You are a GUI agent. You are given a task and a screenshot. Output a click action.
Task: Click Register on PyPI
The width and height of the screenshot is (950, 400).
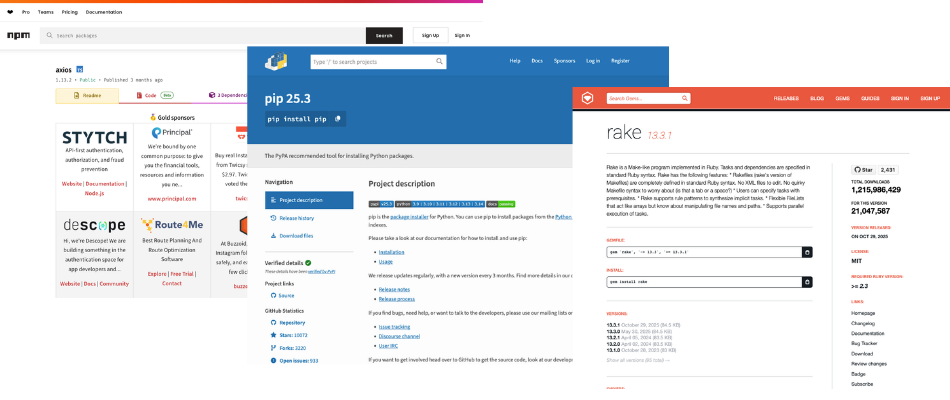[620, 61]
